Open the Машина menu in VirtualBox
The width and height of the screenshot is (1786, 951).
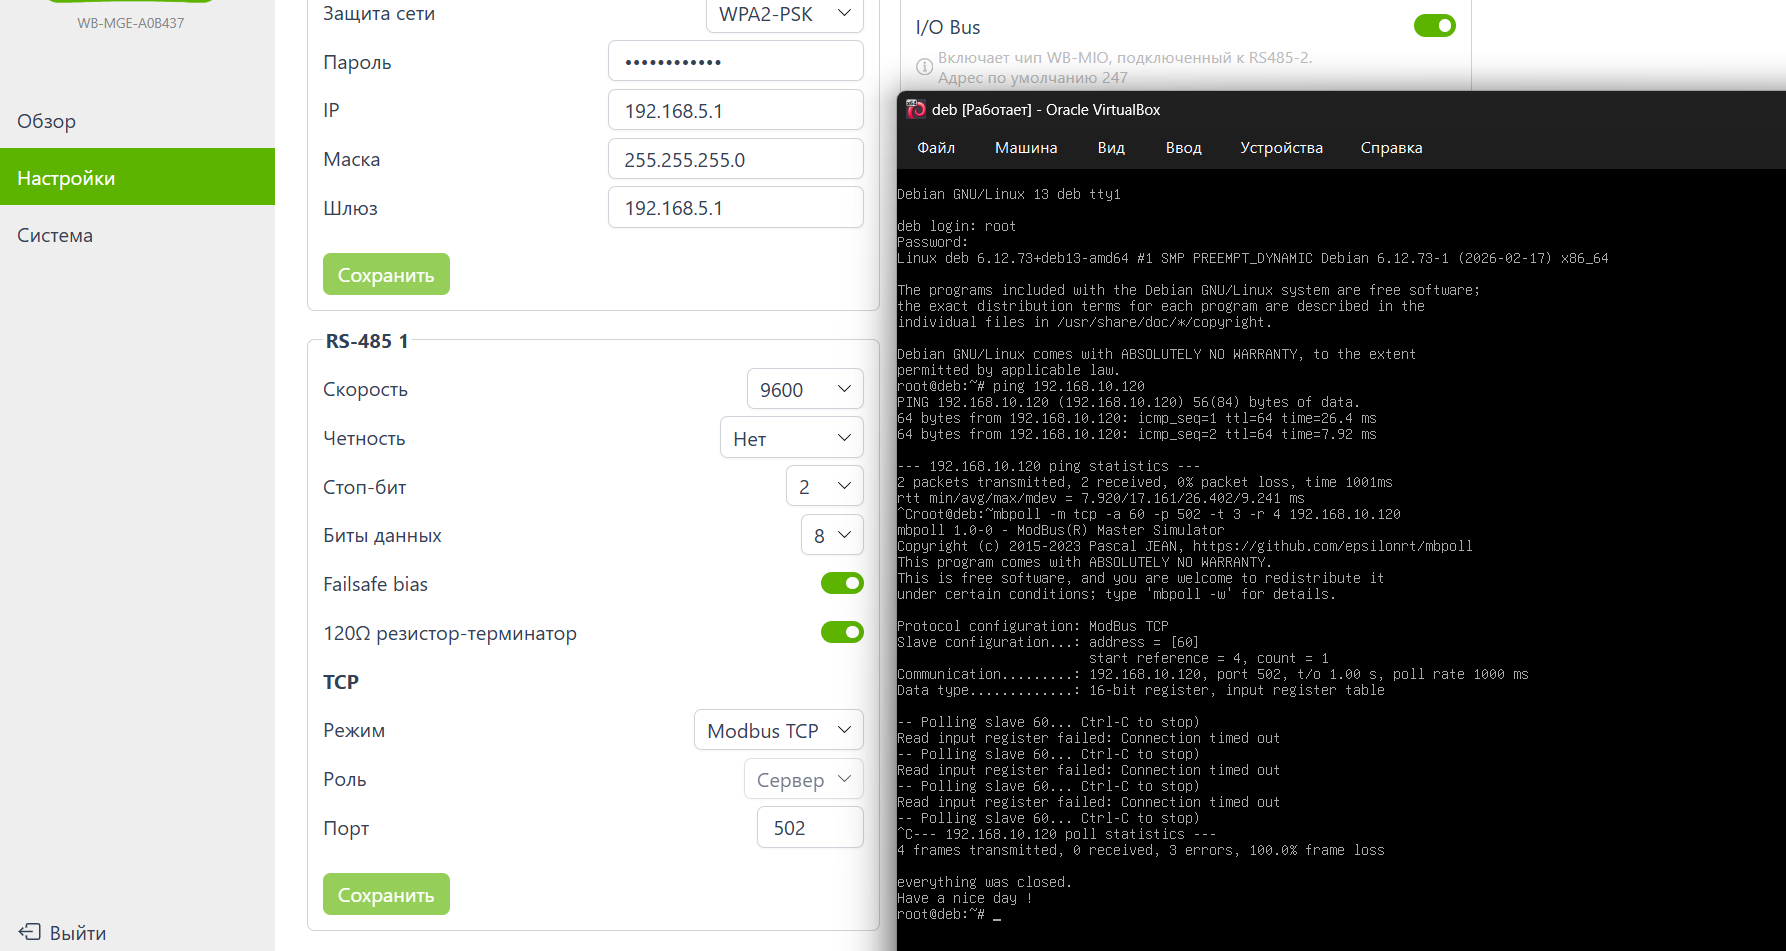[1026, 148]
